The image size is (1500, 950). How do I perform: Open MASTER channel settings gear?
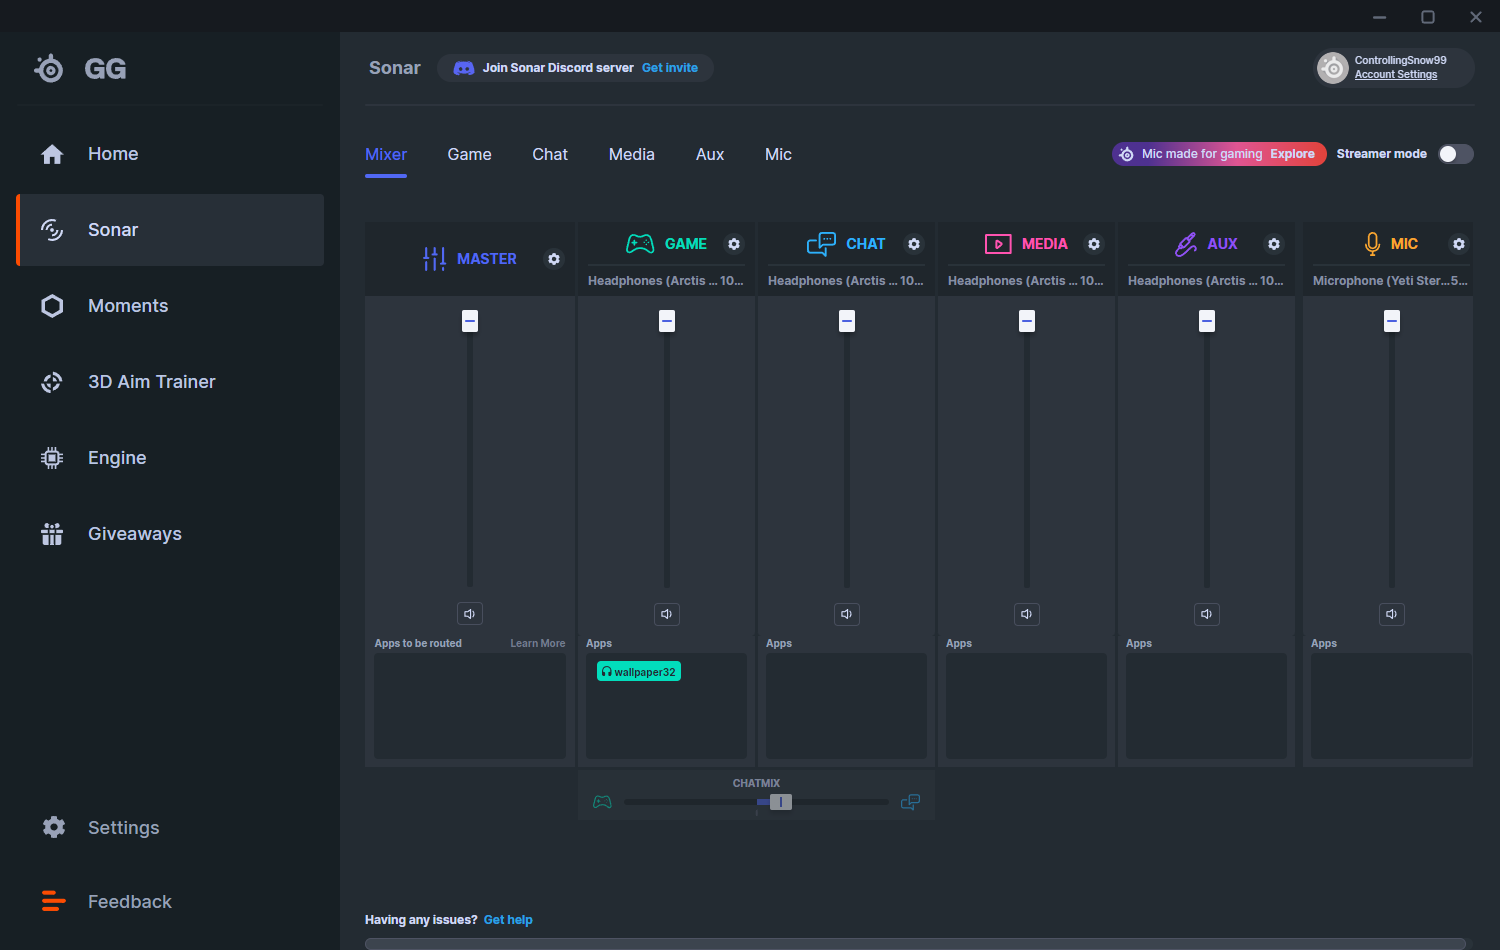pyautogui.click(x=554, y=259)
